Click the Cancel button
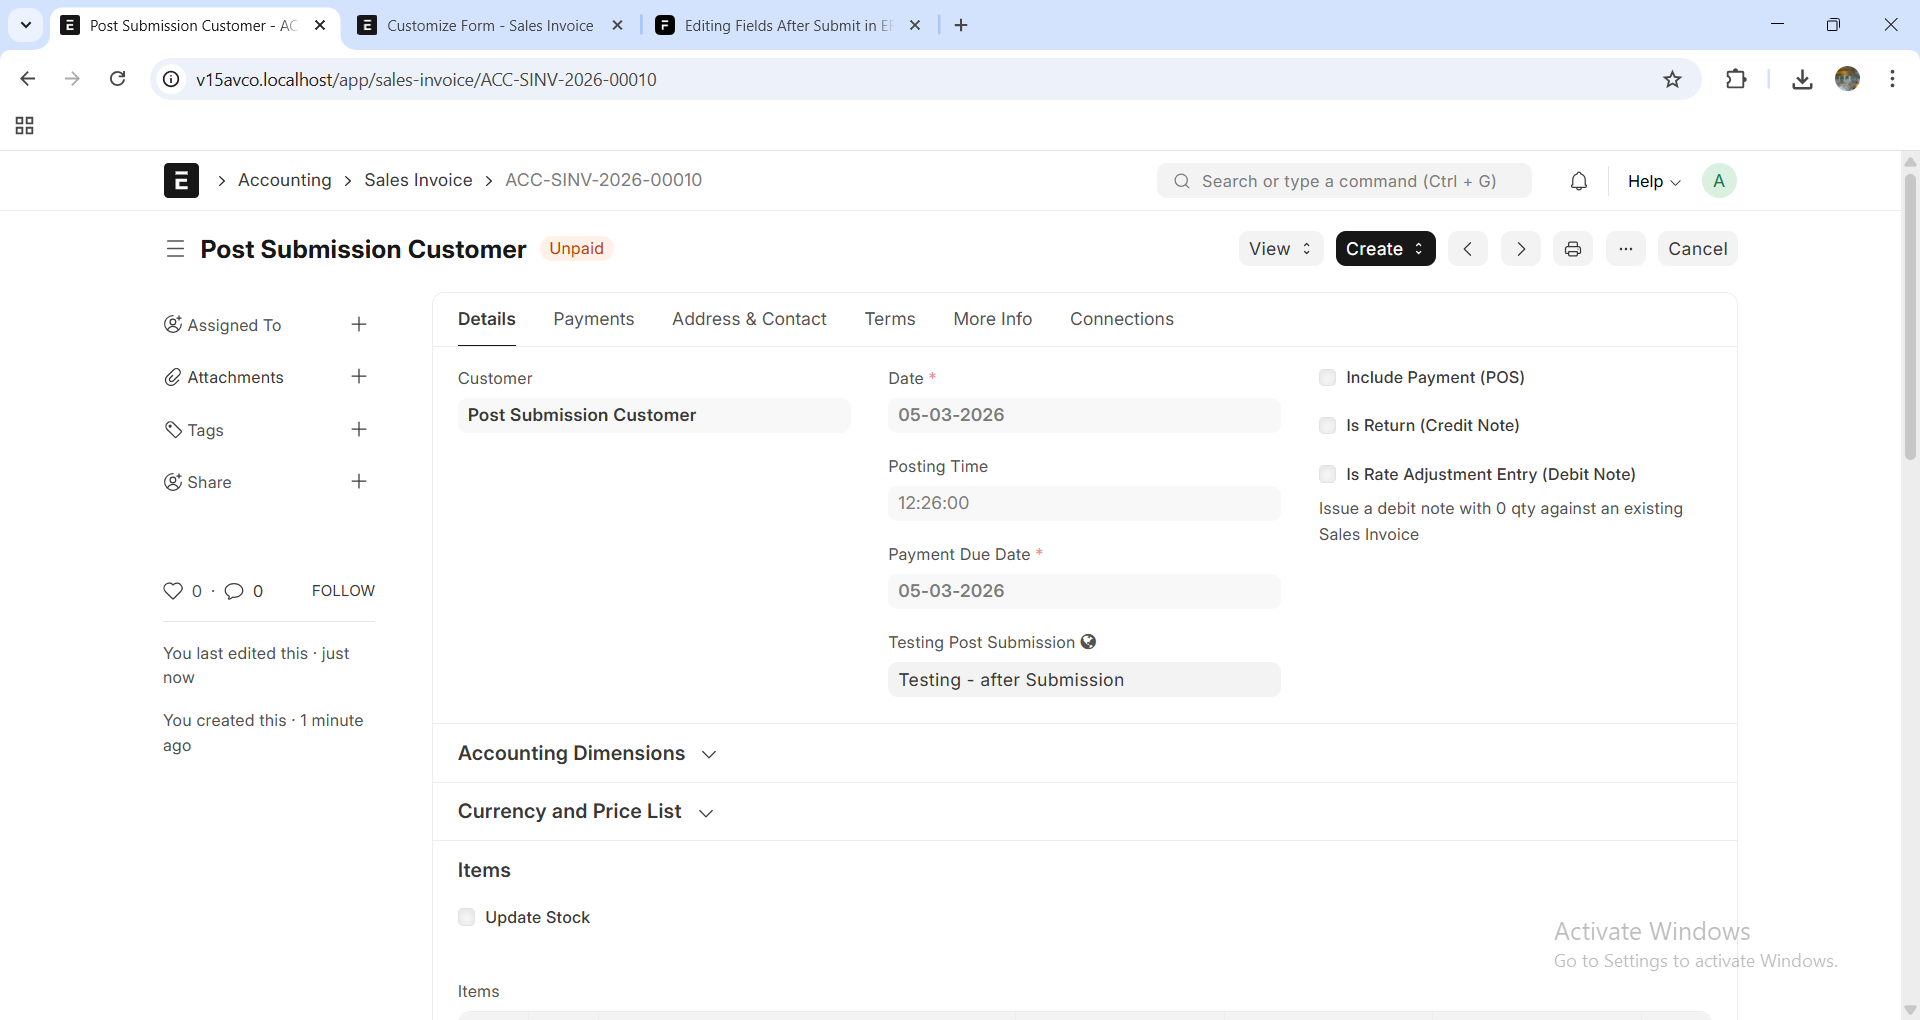The height and width of the screenshot is (1020, 1920). (x=1697, y=249)
